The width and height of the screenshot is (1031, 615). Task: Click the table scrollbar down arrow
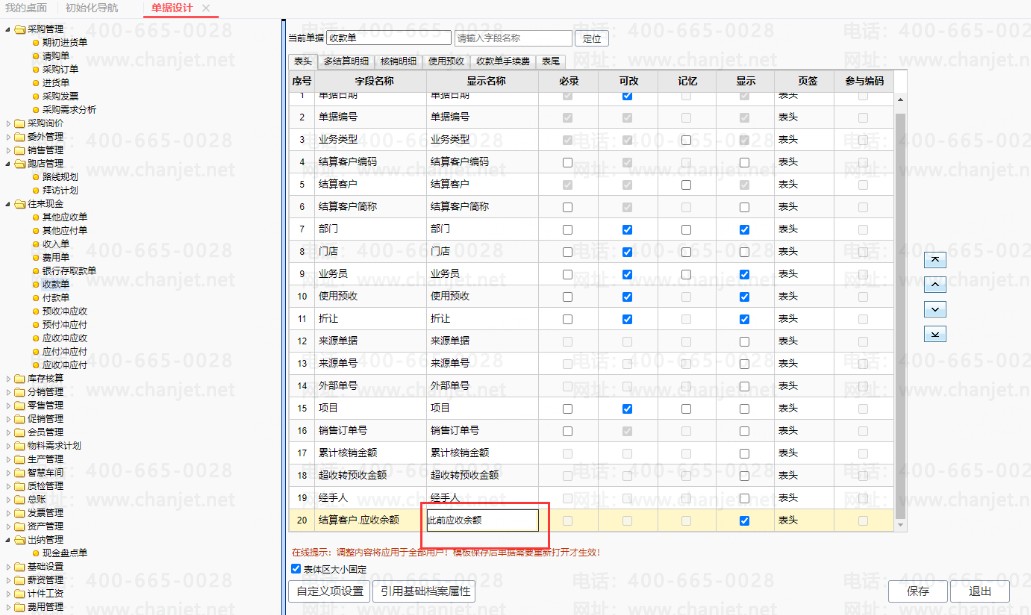tap(900, 525)
